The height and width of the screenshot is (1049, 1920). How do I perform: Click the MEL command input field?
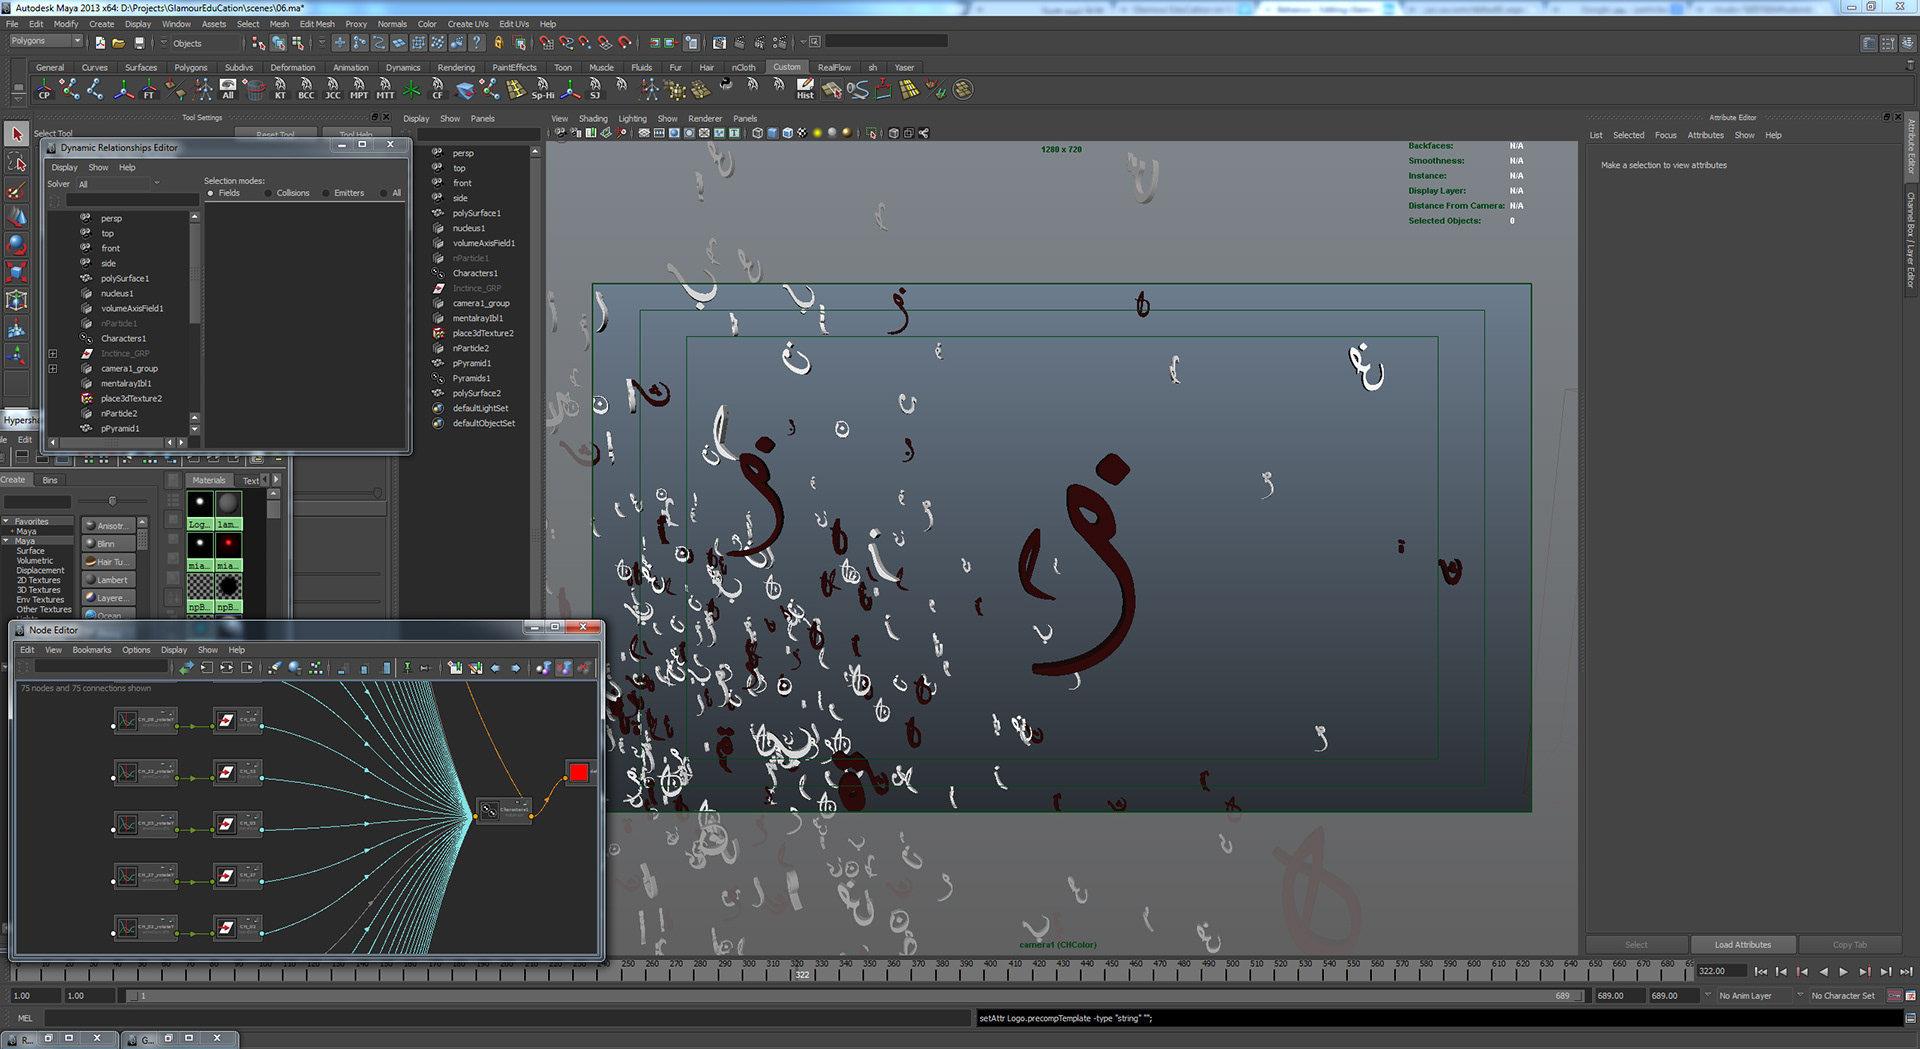click(508, 1018)
